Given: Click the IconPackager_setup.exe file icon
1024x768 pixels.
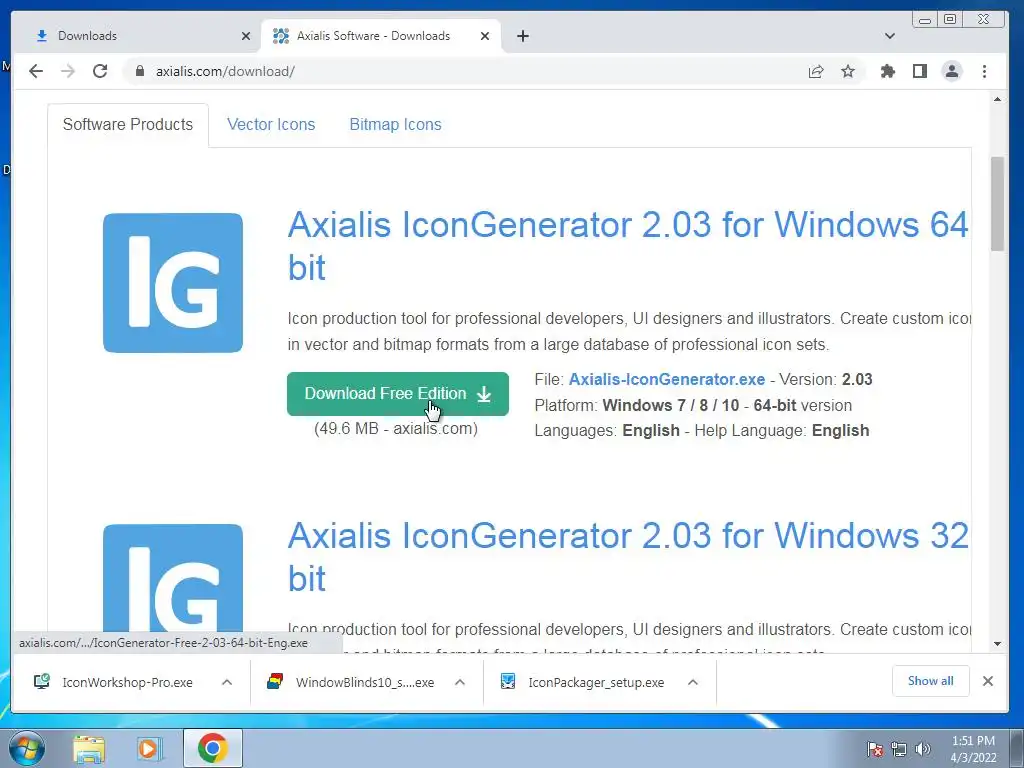Looking at the screenshot, I should pos(508,682).
